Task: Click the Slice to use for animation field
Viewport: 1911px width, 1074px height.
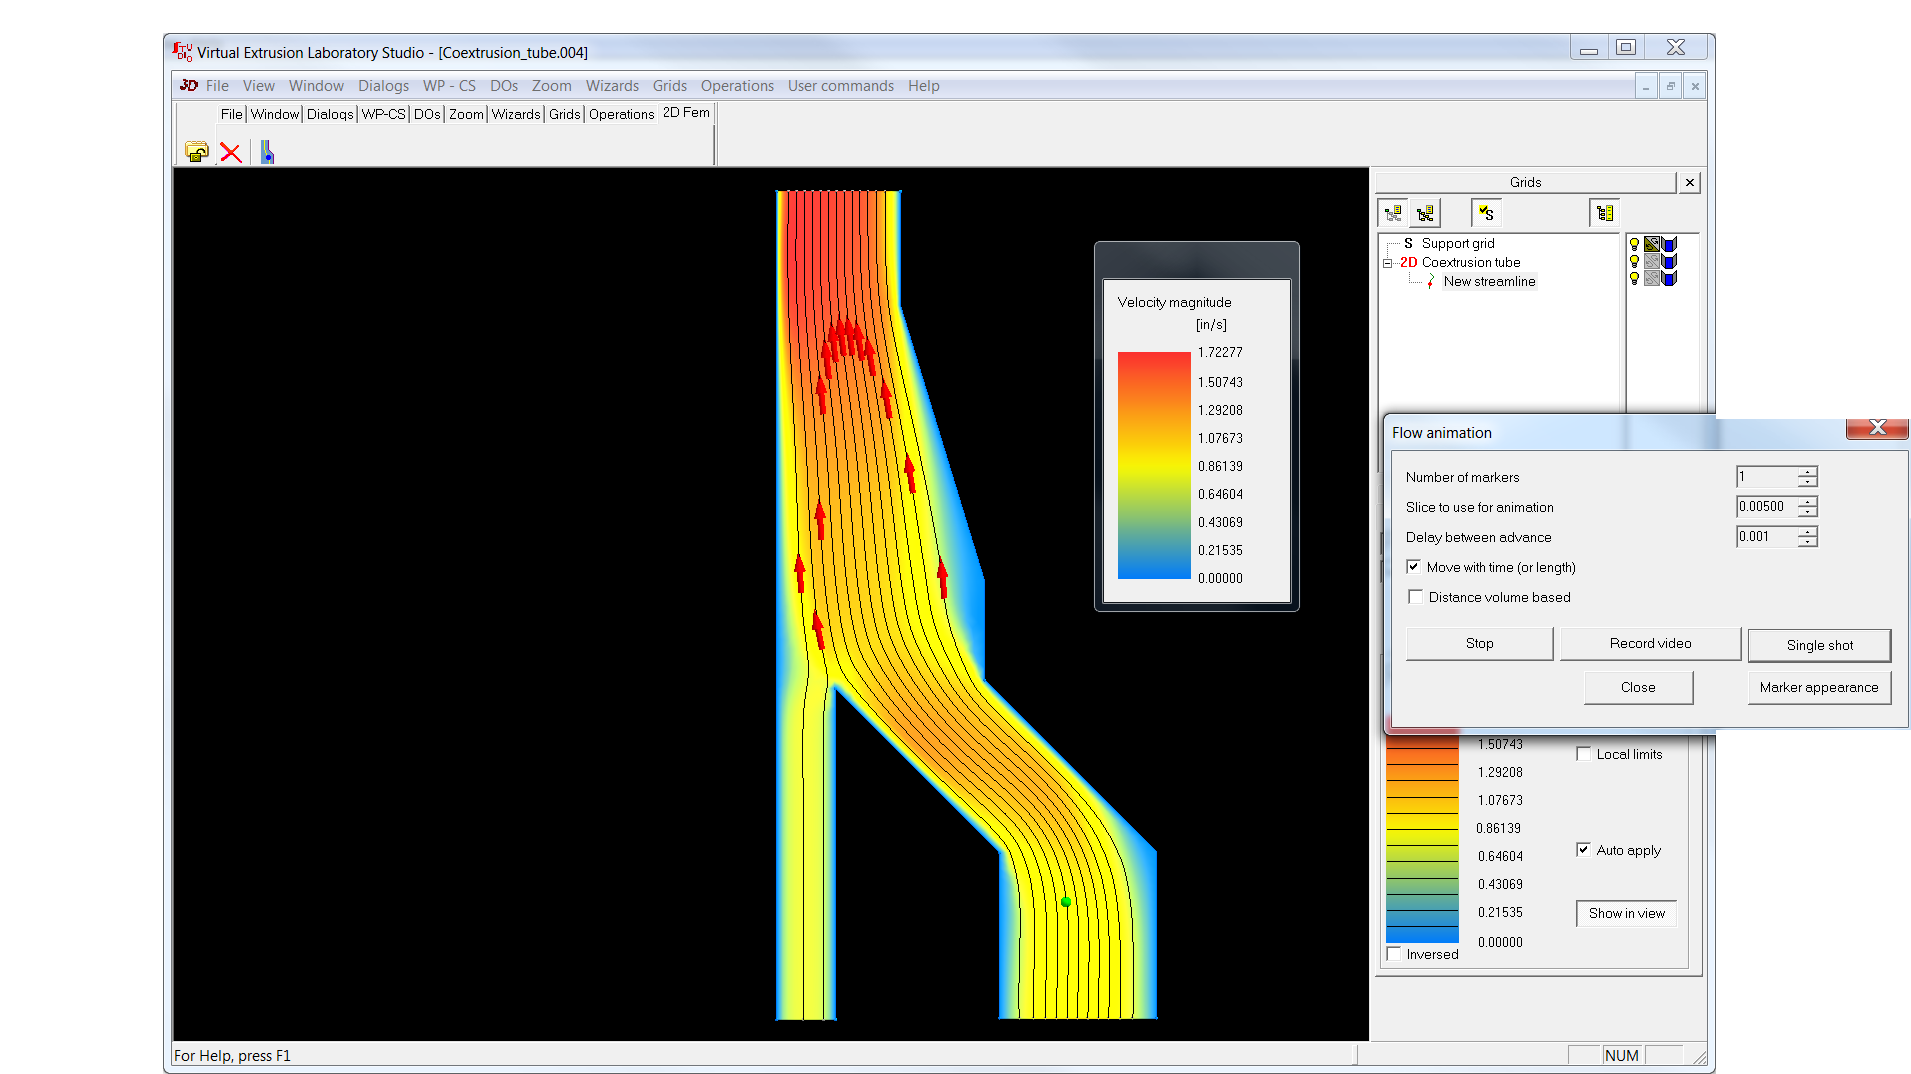Action: tap(1766, 507)
